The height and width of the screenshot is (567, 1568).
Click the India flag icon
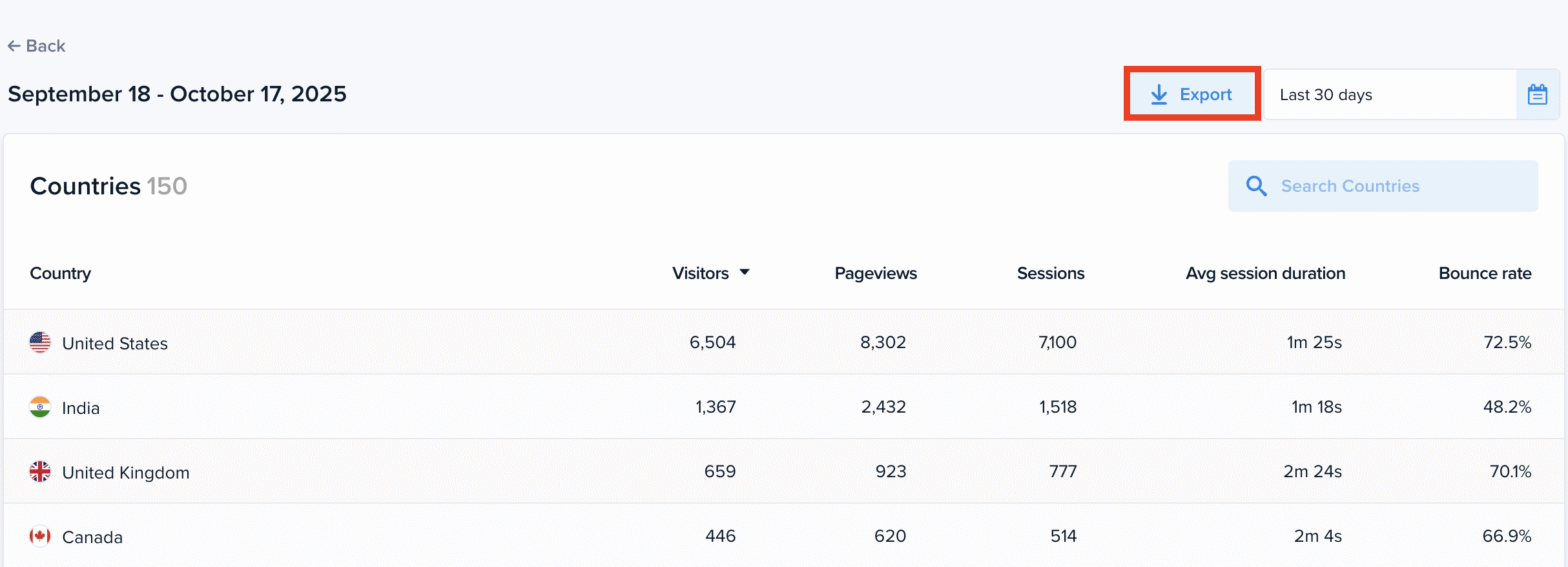coord(40,407)
